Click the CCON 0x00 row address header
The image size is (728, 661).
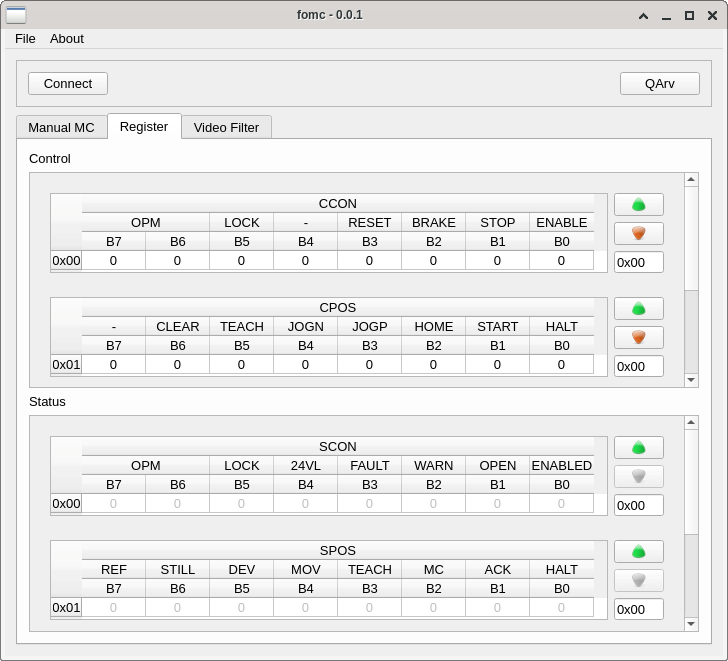coord(66,260)
